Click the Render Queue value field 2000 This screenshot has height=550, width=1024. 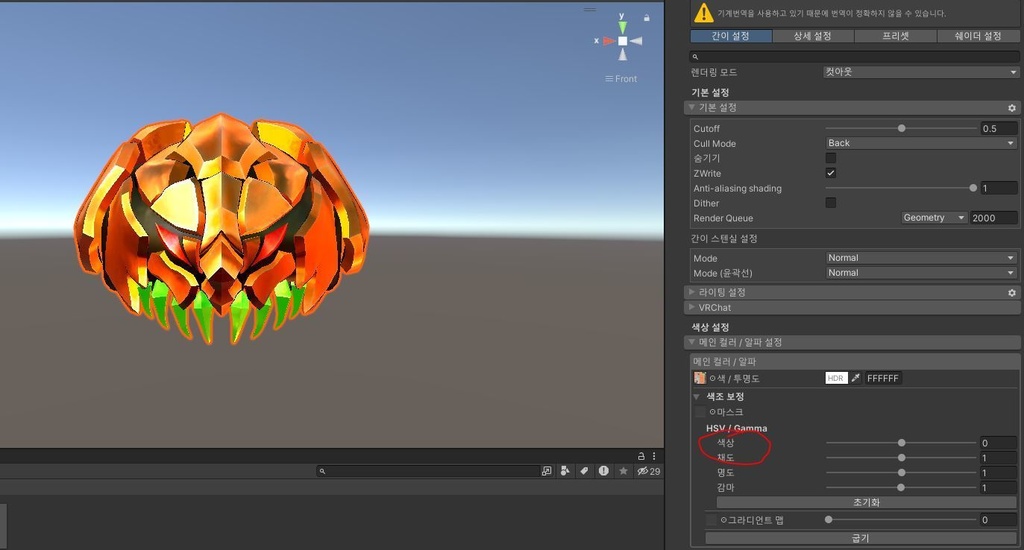tap(993, 218)
